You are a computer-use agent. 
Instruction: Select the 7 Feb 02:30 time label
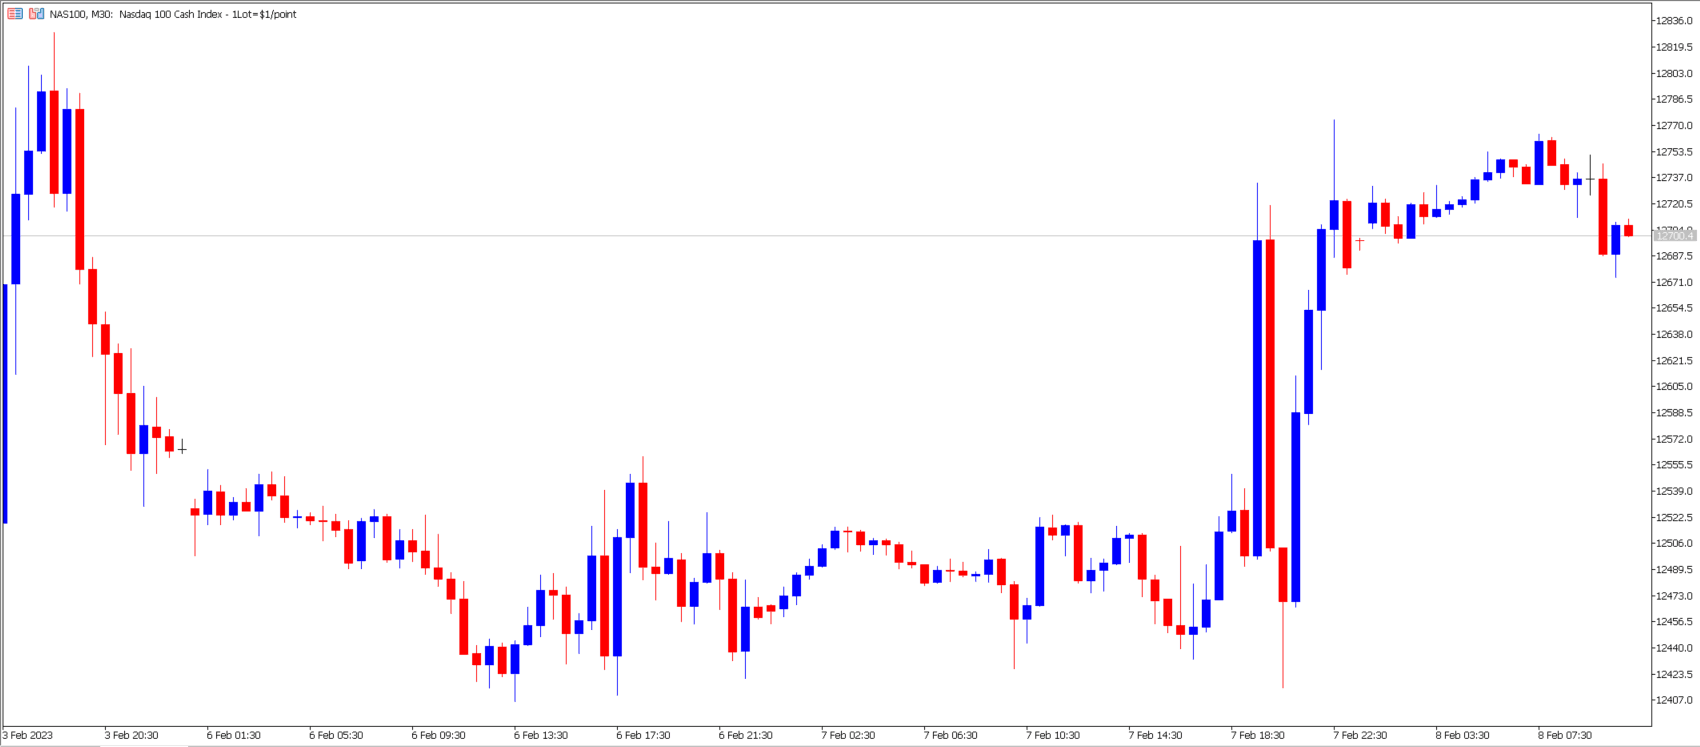[848, 735]
